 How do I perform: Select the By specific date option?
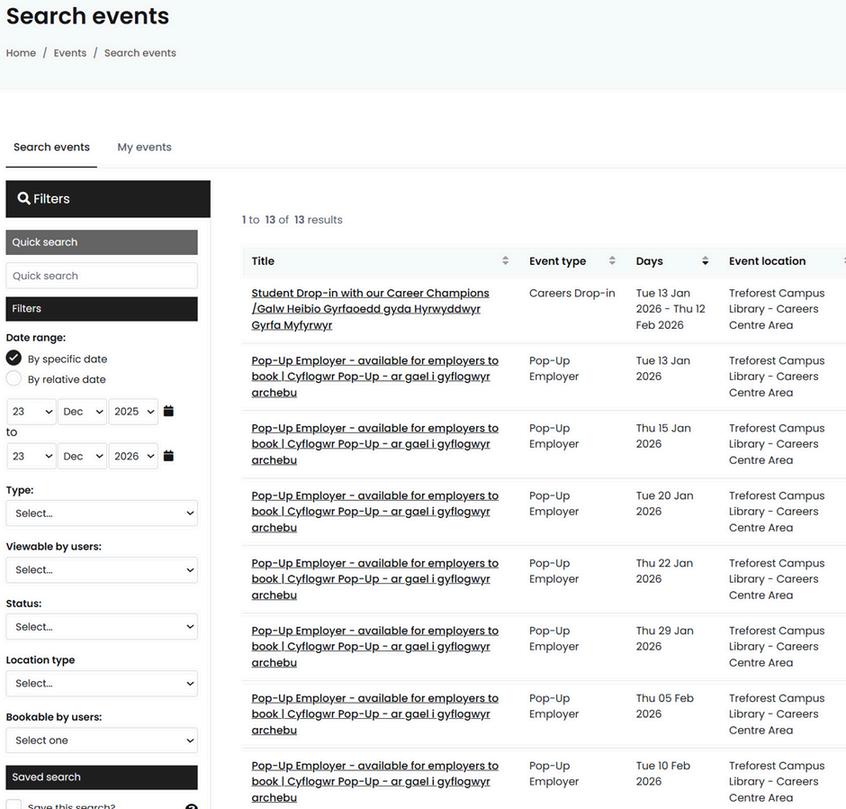pos(14,358)
